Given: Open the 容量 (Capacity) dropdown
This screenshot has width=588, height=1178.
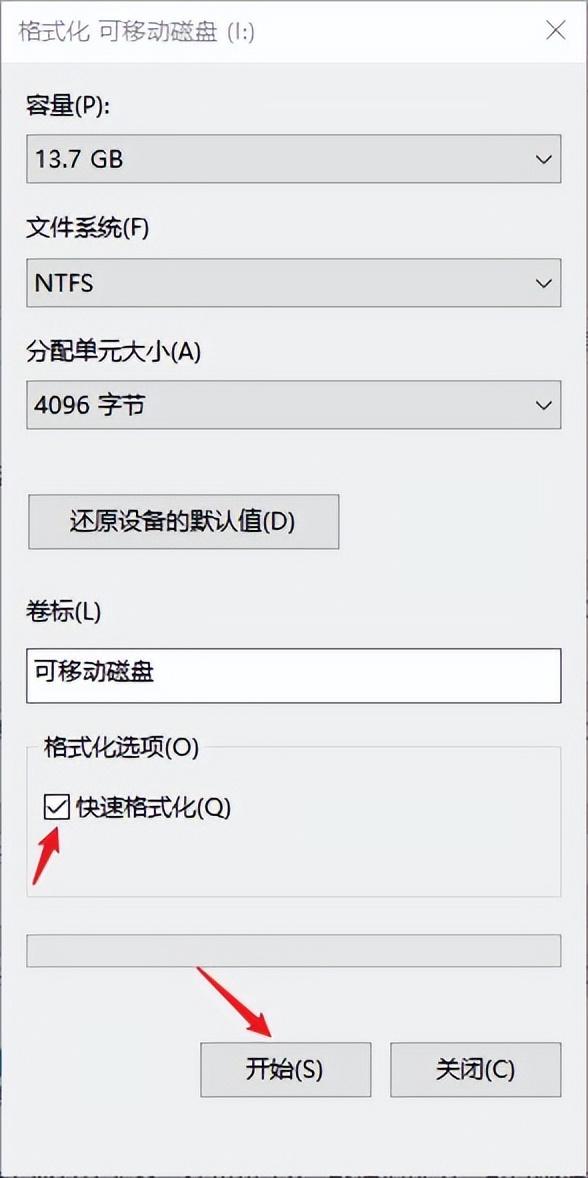Looking at the screenshot, I should tap(541, 158).
